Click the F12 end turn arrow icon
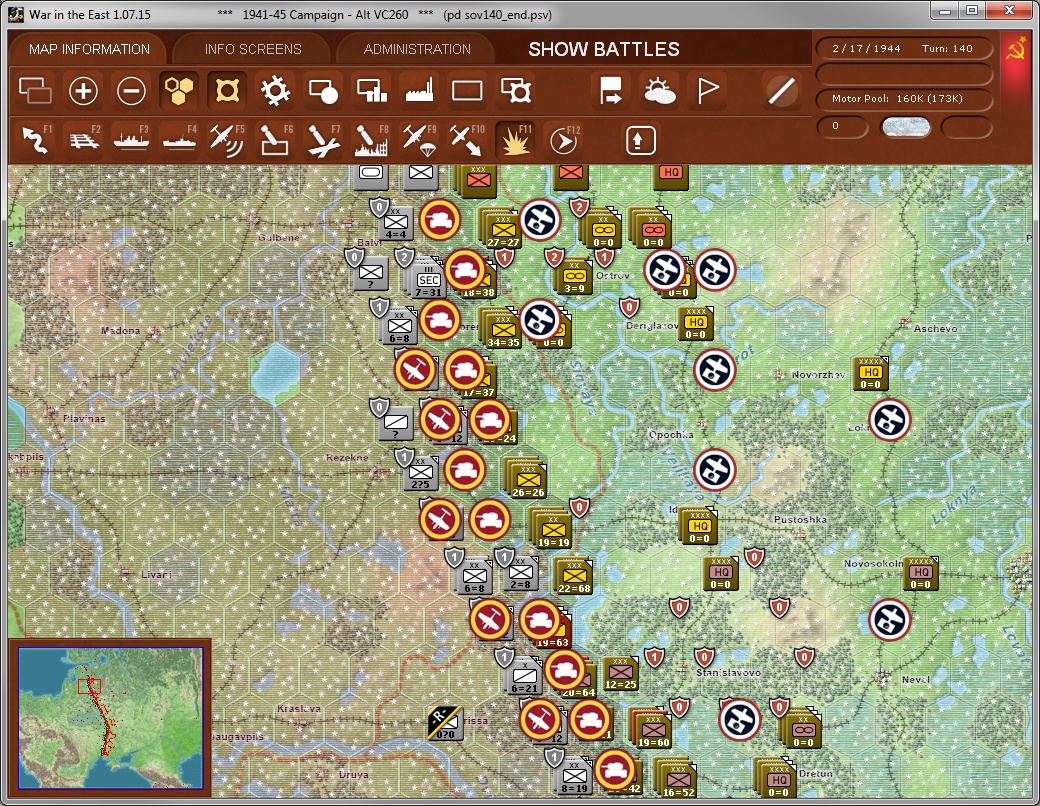This screenshot has width=1040, height=806. click(x=564, y=139)
